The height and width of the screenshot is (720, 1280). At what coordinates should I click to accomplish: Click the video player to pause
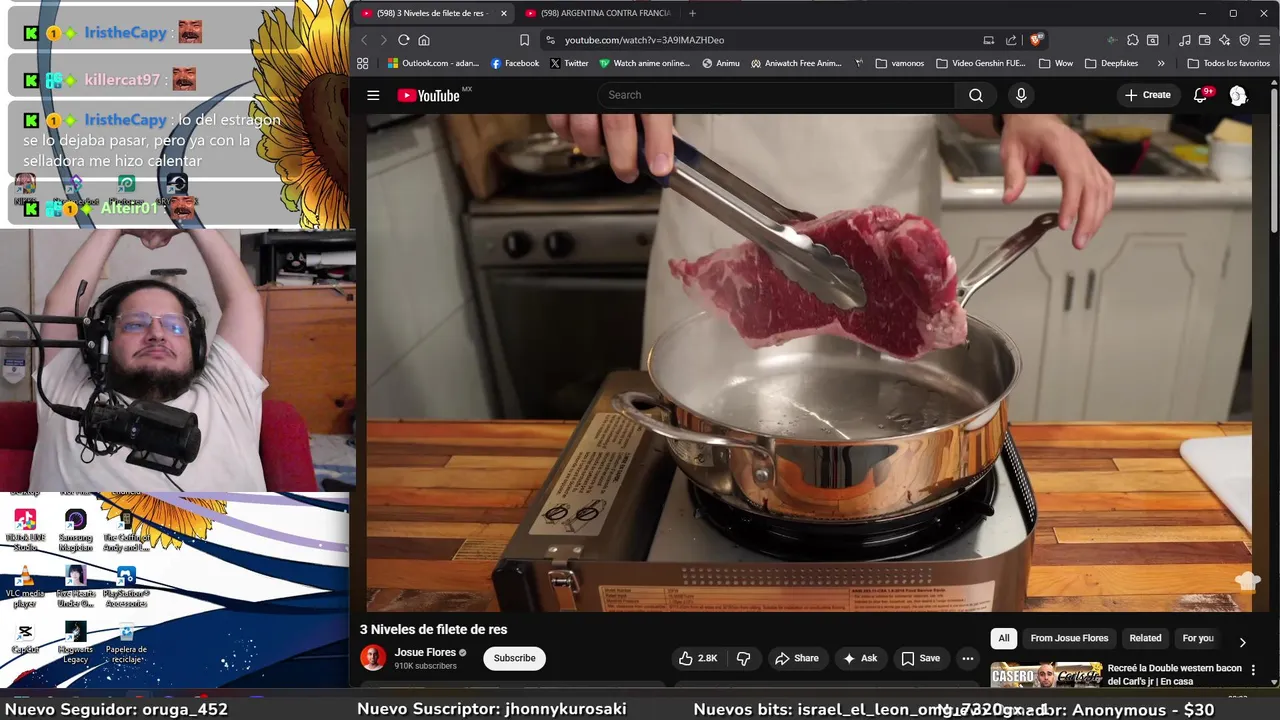pos(808,362)
